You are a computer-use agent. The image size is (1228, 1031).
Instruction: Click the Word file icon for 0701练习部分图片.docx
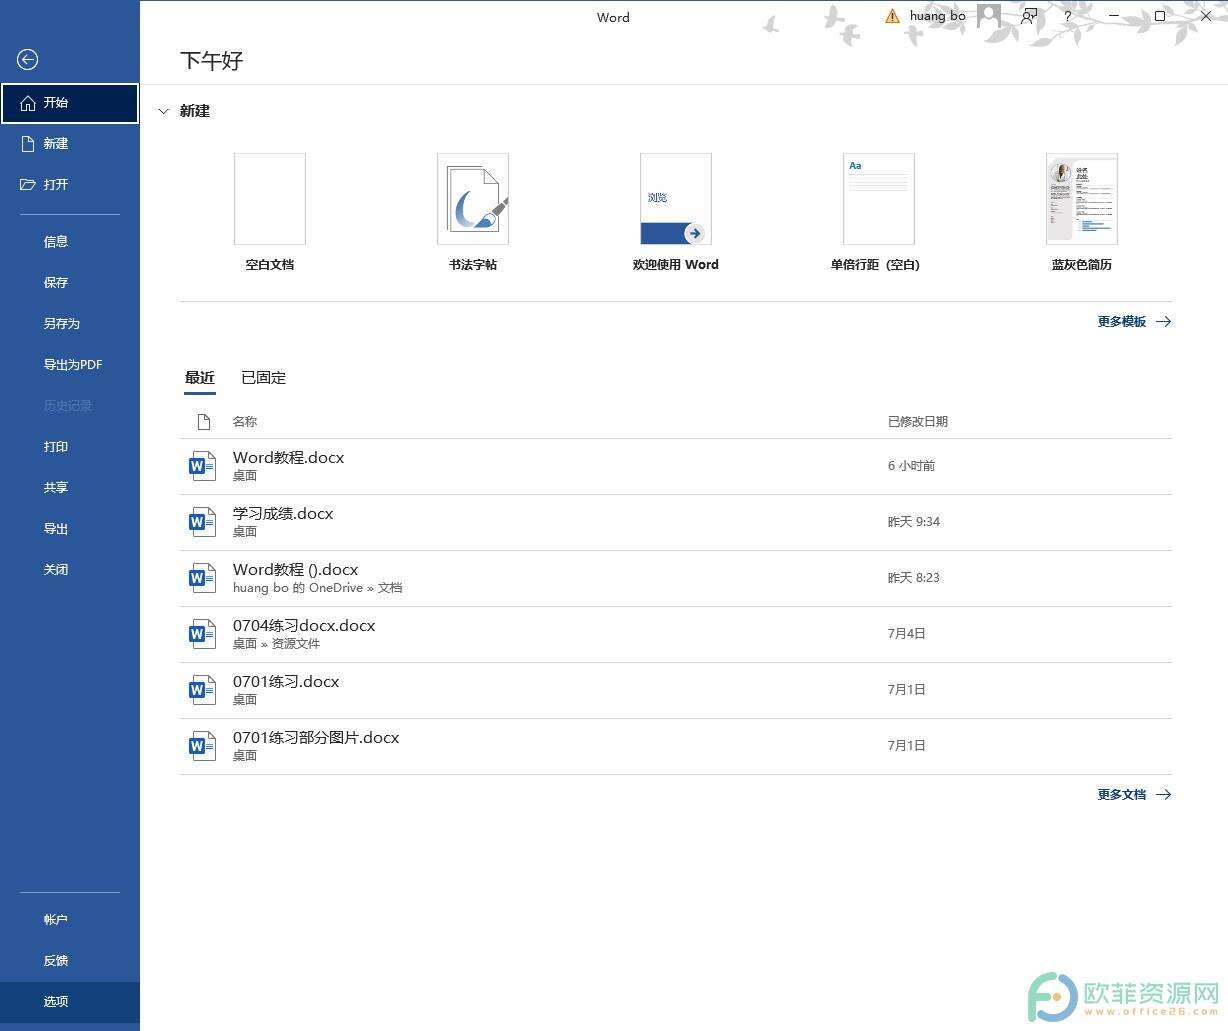click(203, 746)
